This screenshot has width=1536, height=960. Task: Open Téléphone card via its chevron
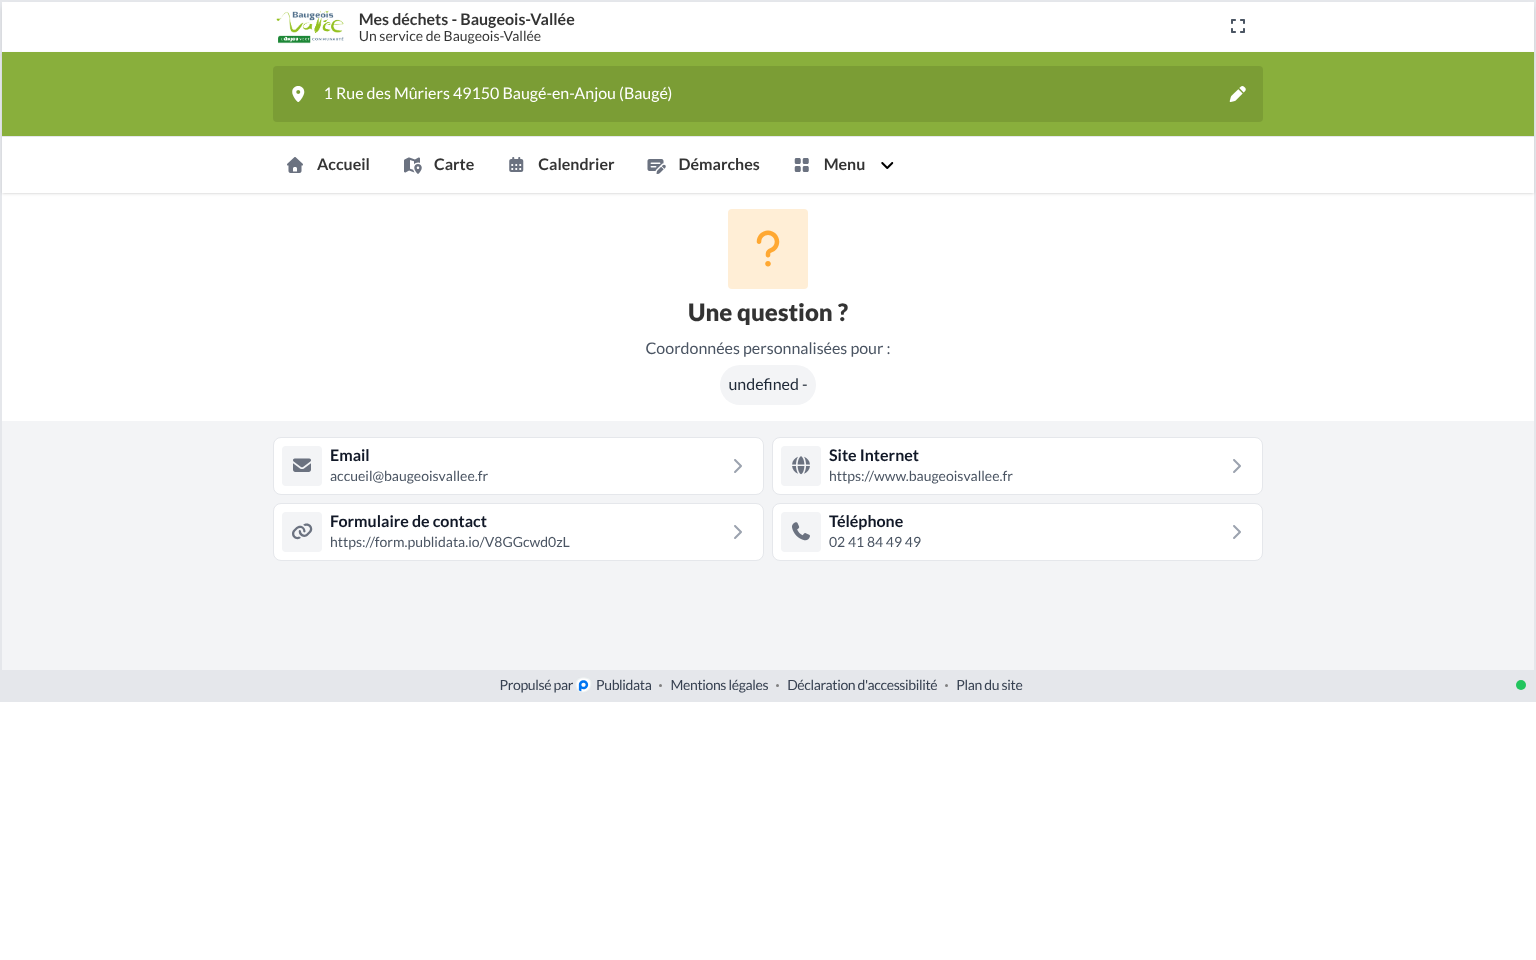click(1237, 532)
